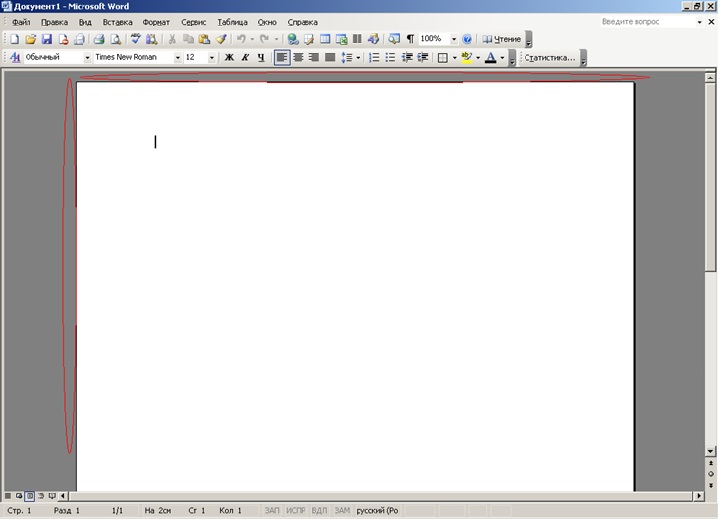Undo the last action
Viewport: 720px width, 519px height.
tap(242, 39)
